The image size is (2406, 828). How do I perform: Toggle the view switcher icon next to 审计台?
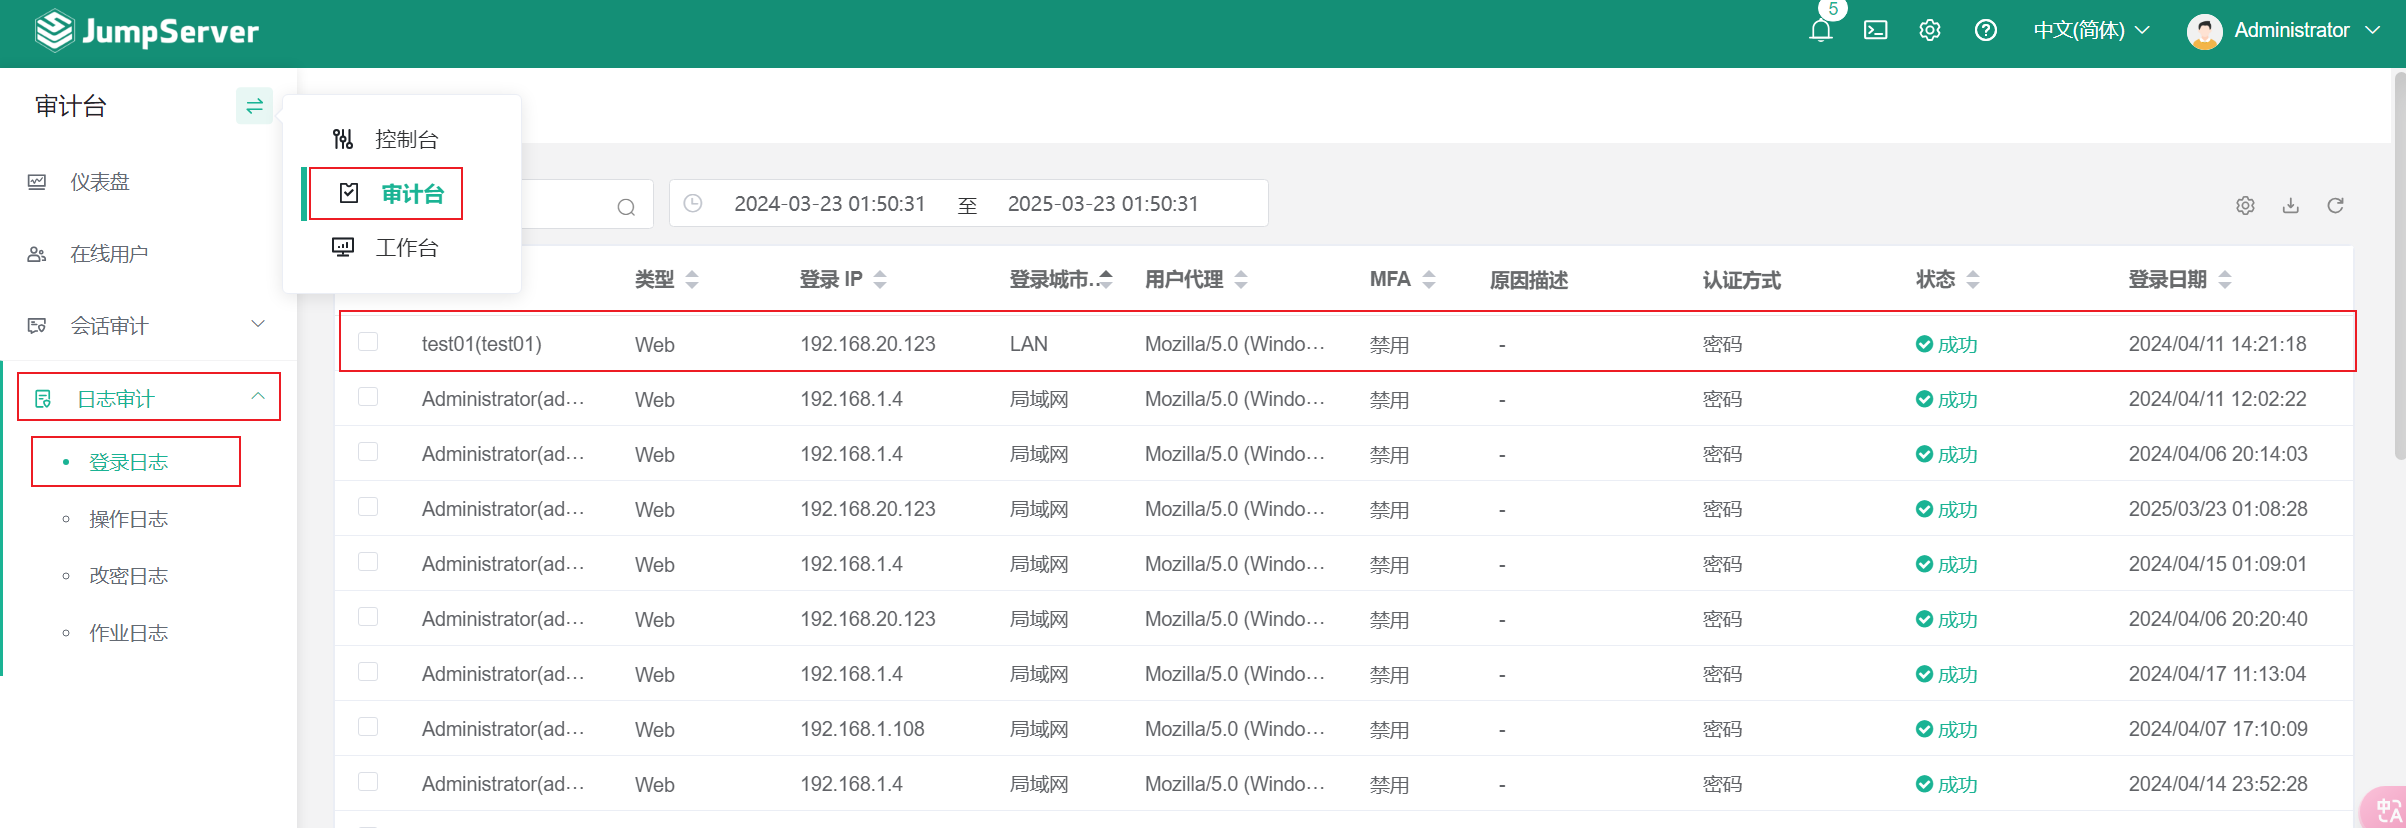254,105
